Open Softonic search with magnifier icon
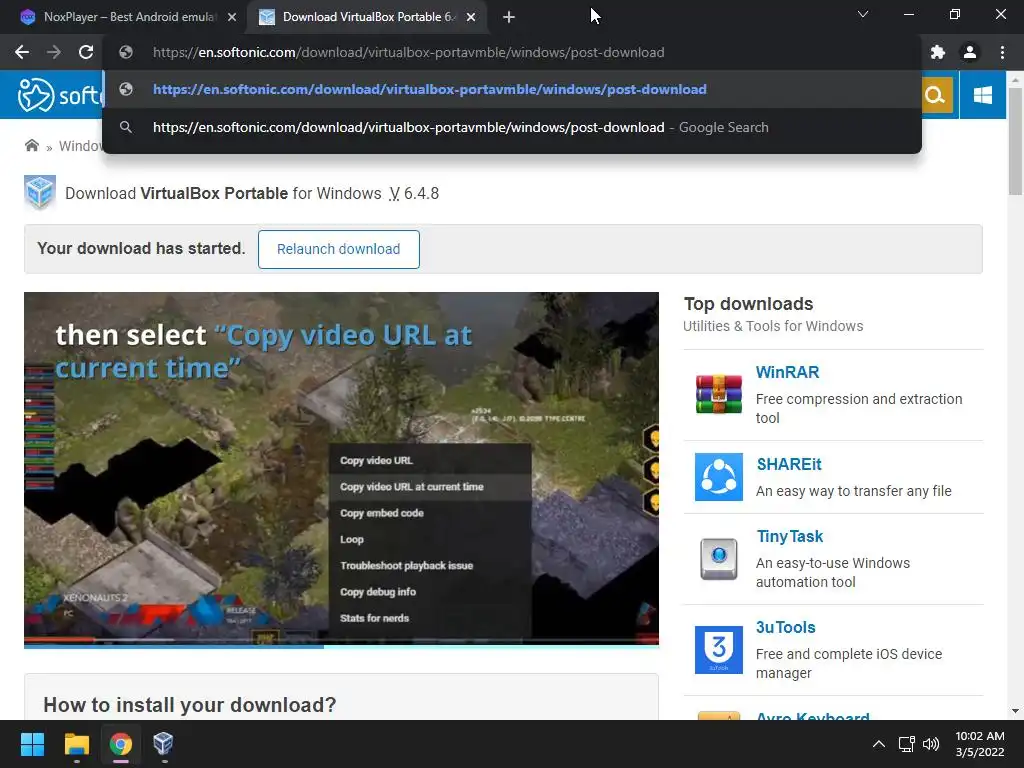Image resolution: width=1024 pixels, height=768 pixels. tap(936, 95)
